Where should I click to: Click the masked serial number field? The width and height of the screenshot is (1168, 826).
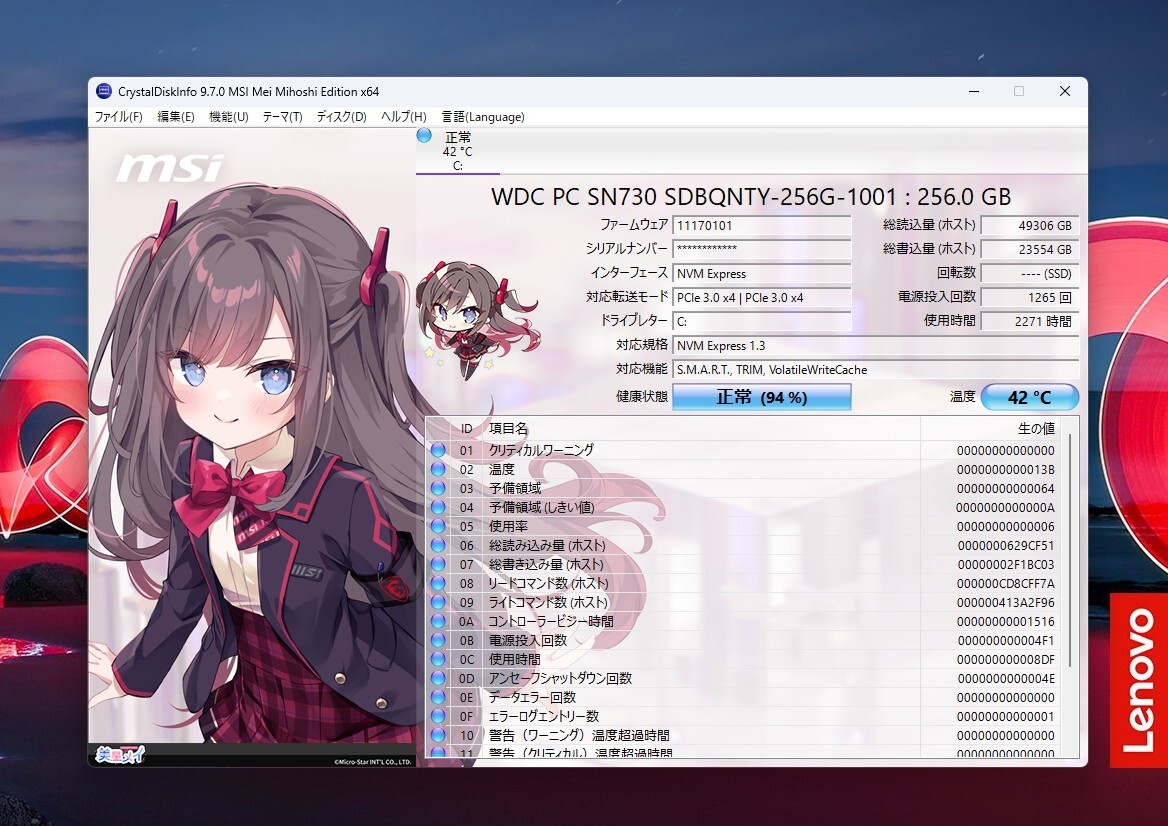point(762,249)
